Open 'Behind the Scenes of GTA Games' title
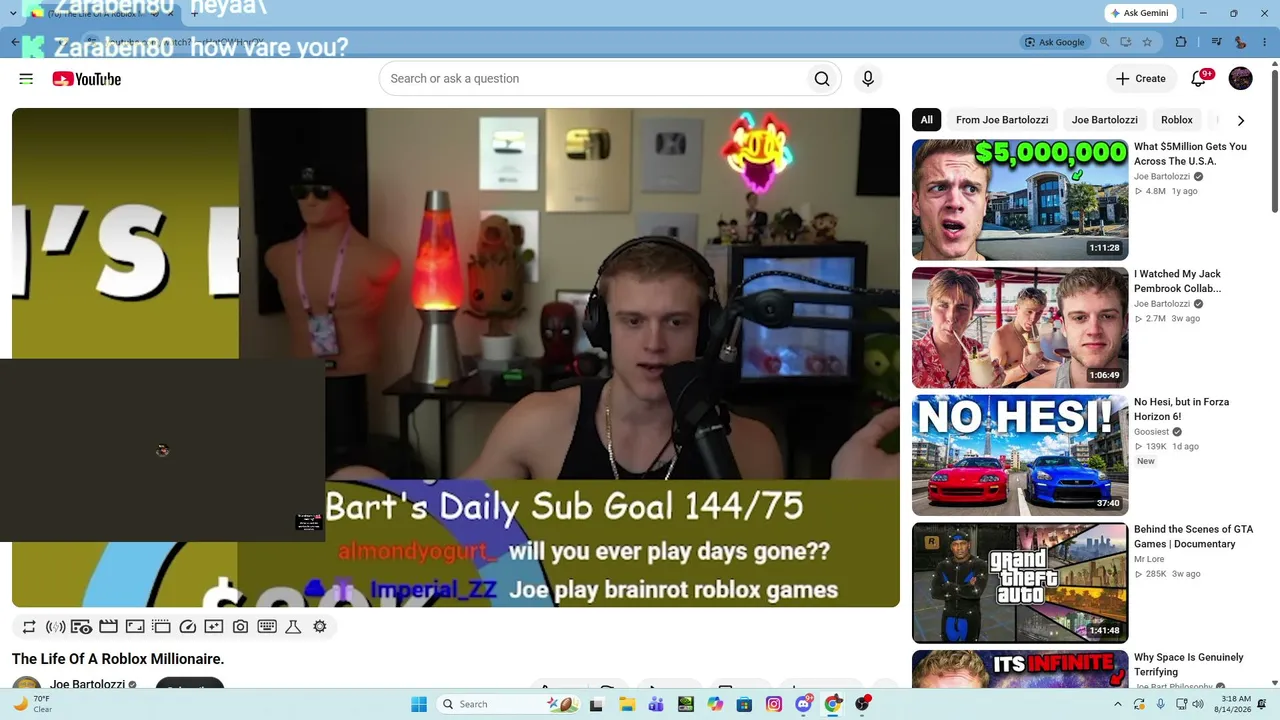Viewport: 1280px width, 720px height. (x=1193, y=537)
